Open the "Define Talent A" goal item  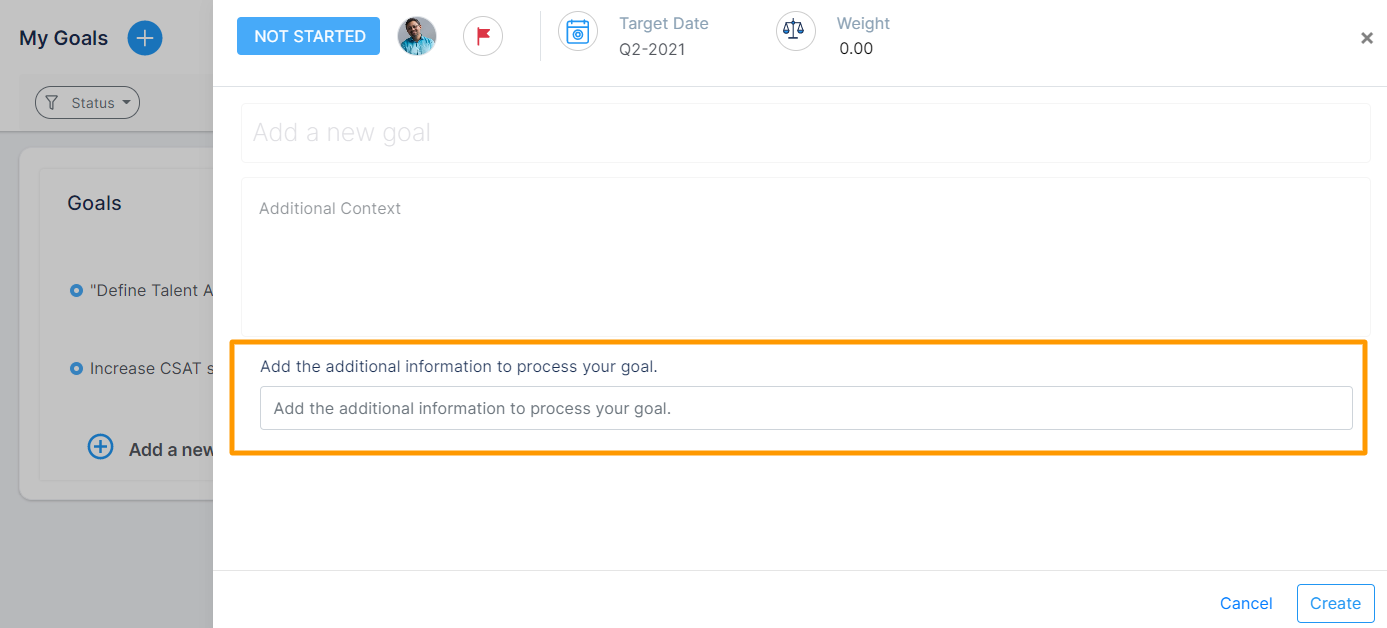pyautogui.click(x=151, y=291)
